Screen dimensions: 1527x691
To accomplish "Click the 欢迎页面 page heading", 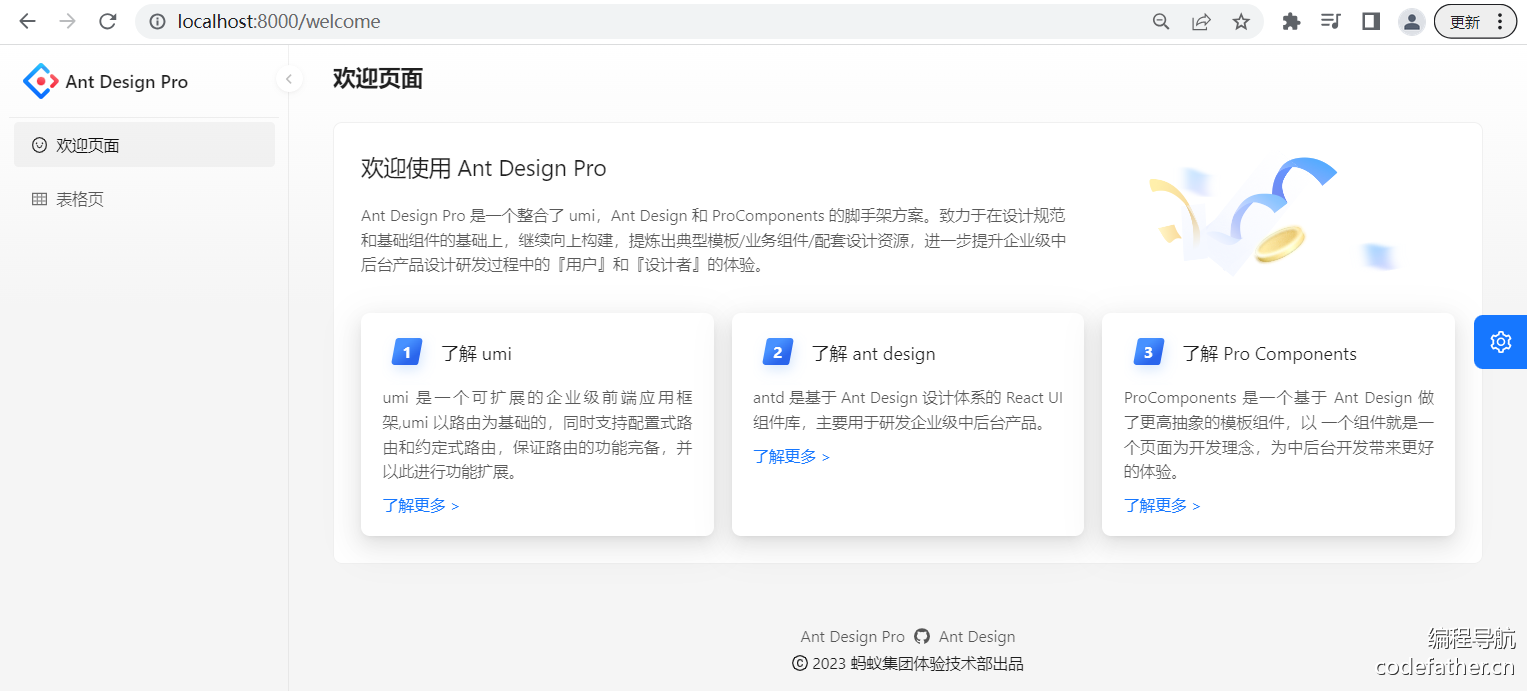I will click(x=378, y=79).
